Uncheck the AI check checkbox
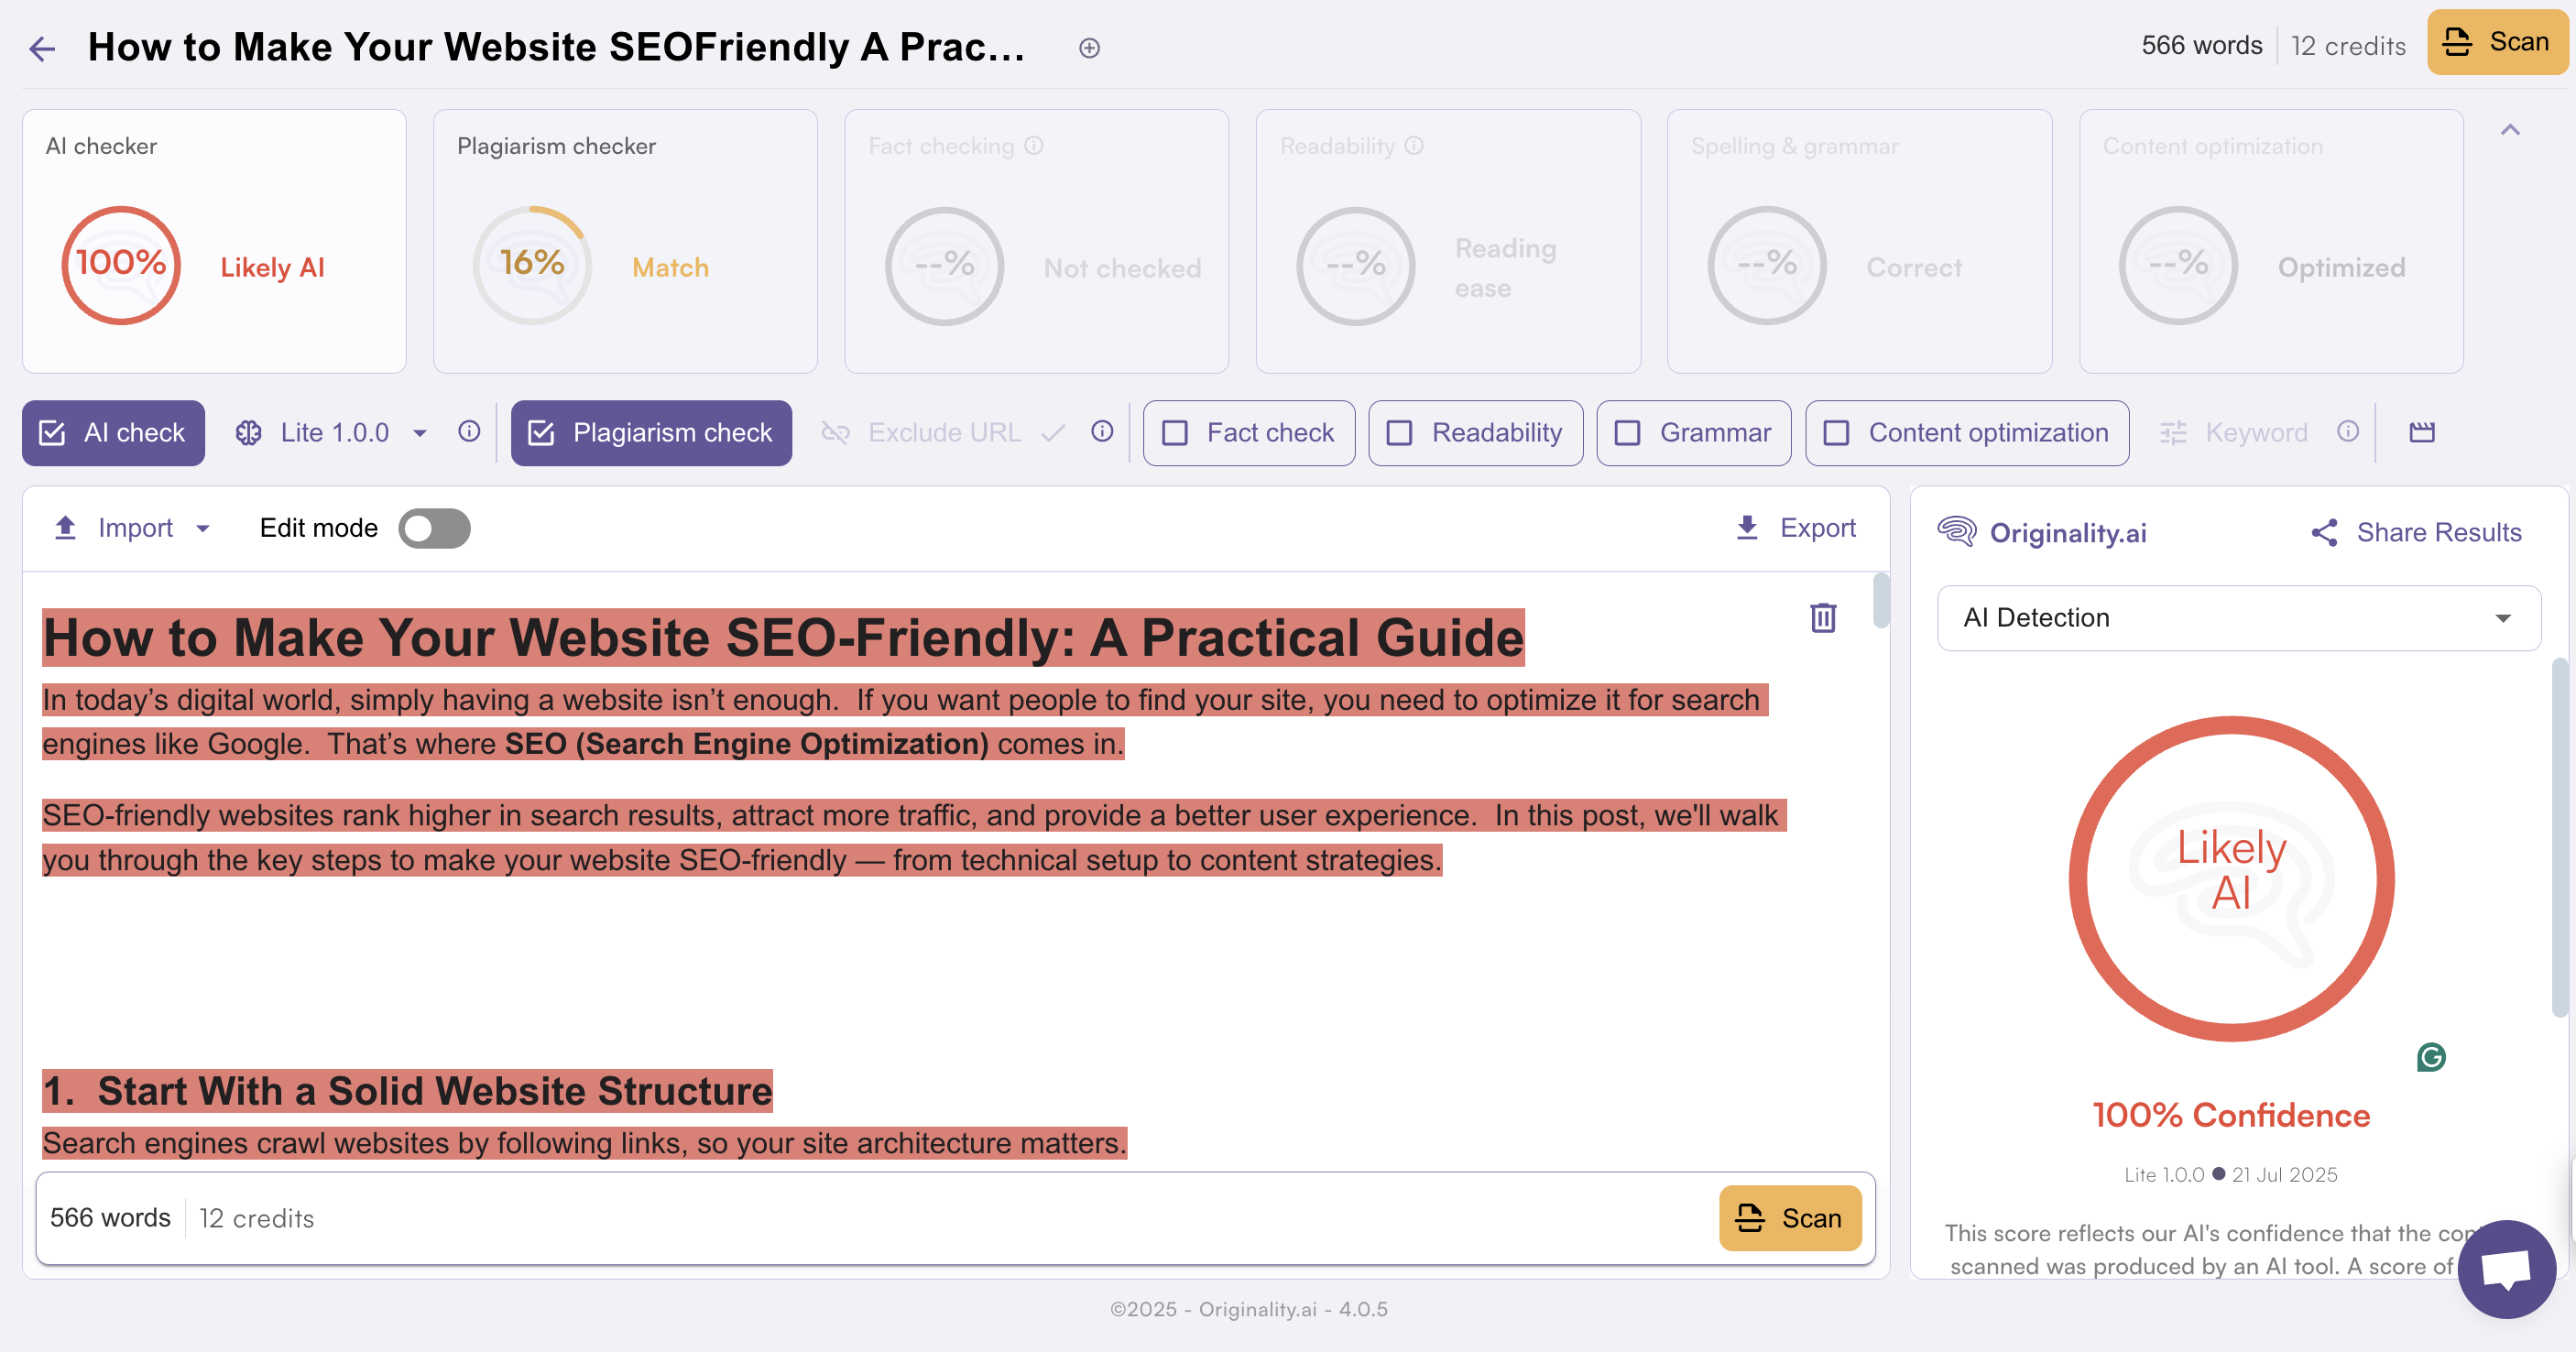Image resolution: width=2576 pixels, height=1352 pixels. click(52, 433)
